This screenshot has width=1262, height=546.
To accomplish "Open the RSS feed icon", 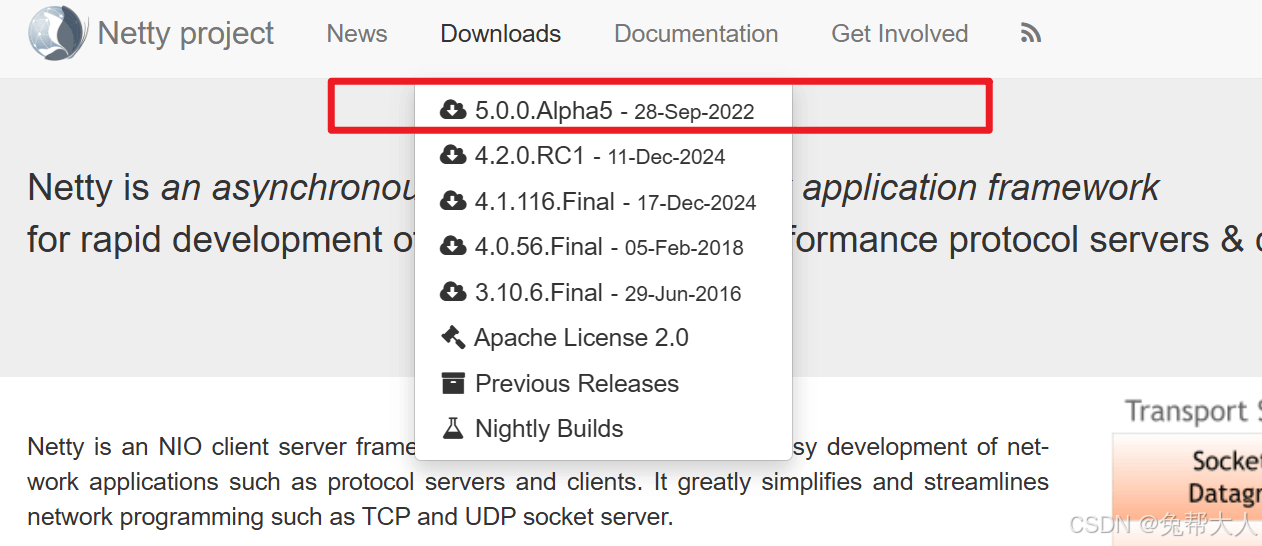I will coord(1031,34).
